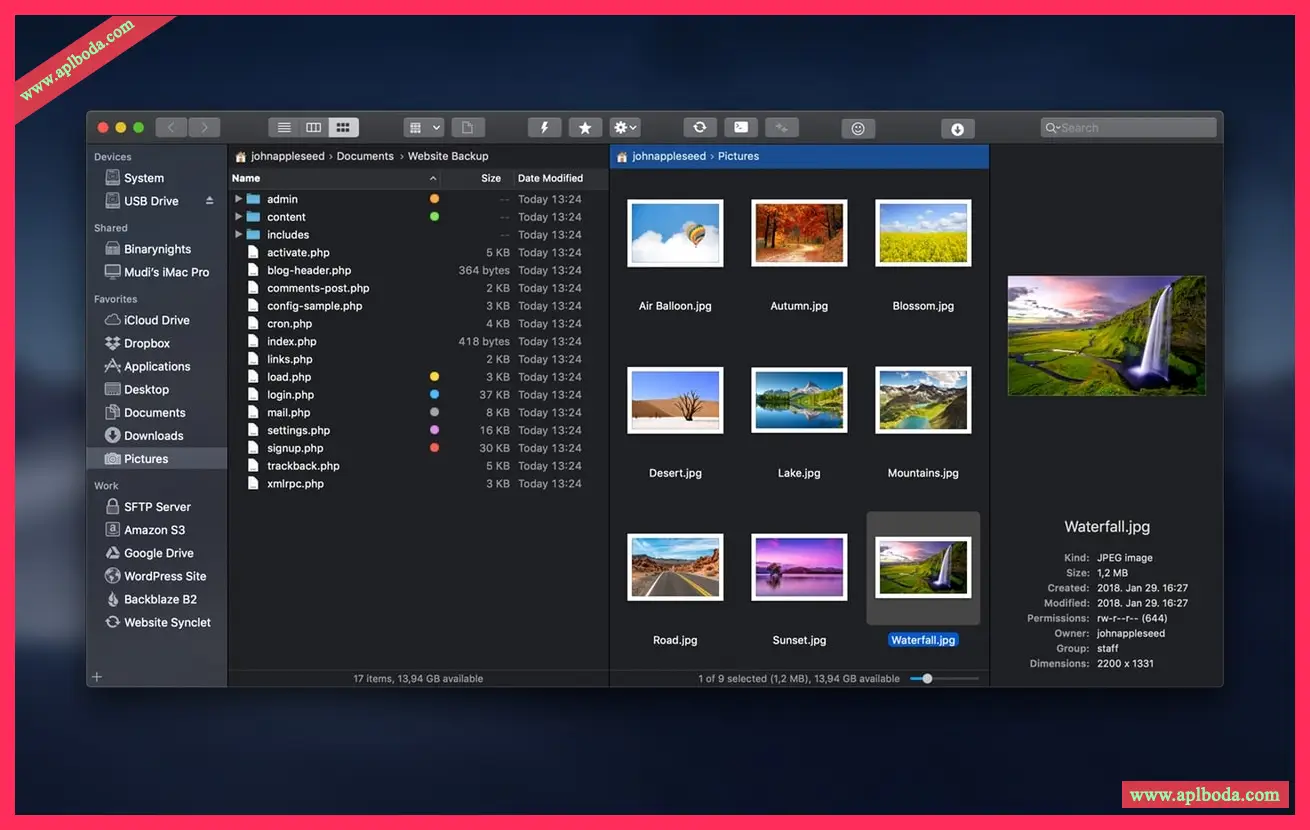
Task: Select the Desert.jpg thumbnail
Action: click(675, 400)
